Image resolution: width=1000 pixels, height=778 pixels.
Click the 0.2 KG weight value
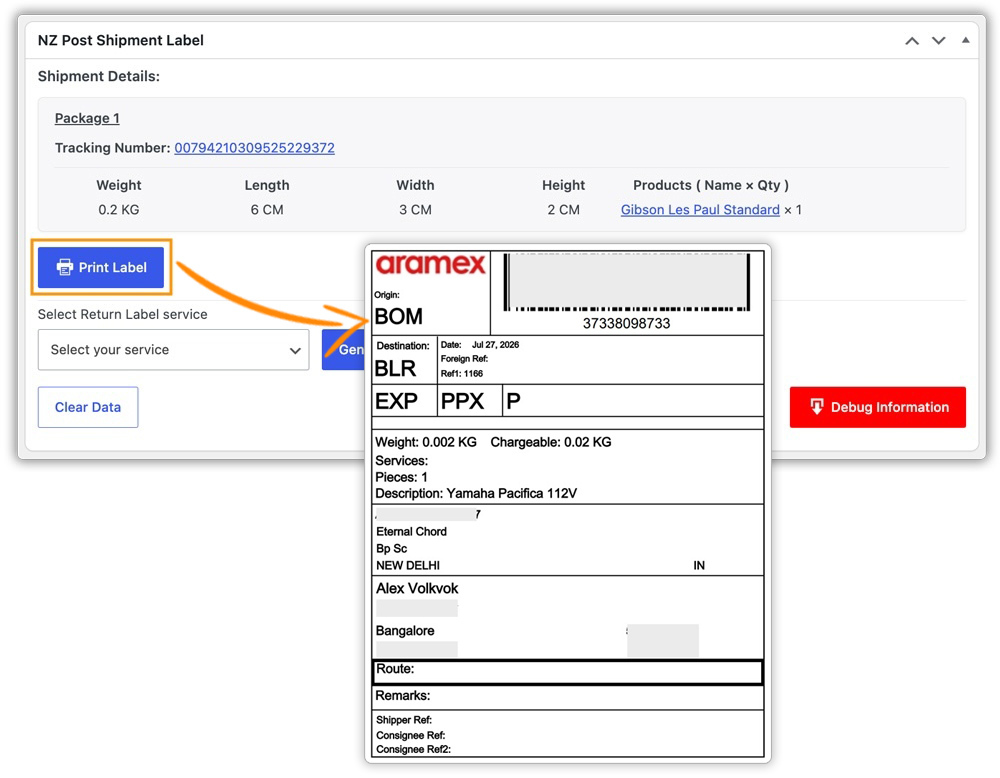tap(119, 210)
